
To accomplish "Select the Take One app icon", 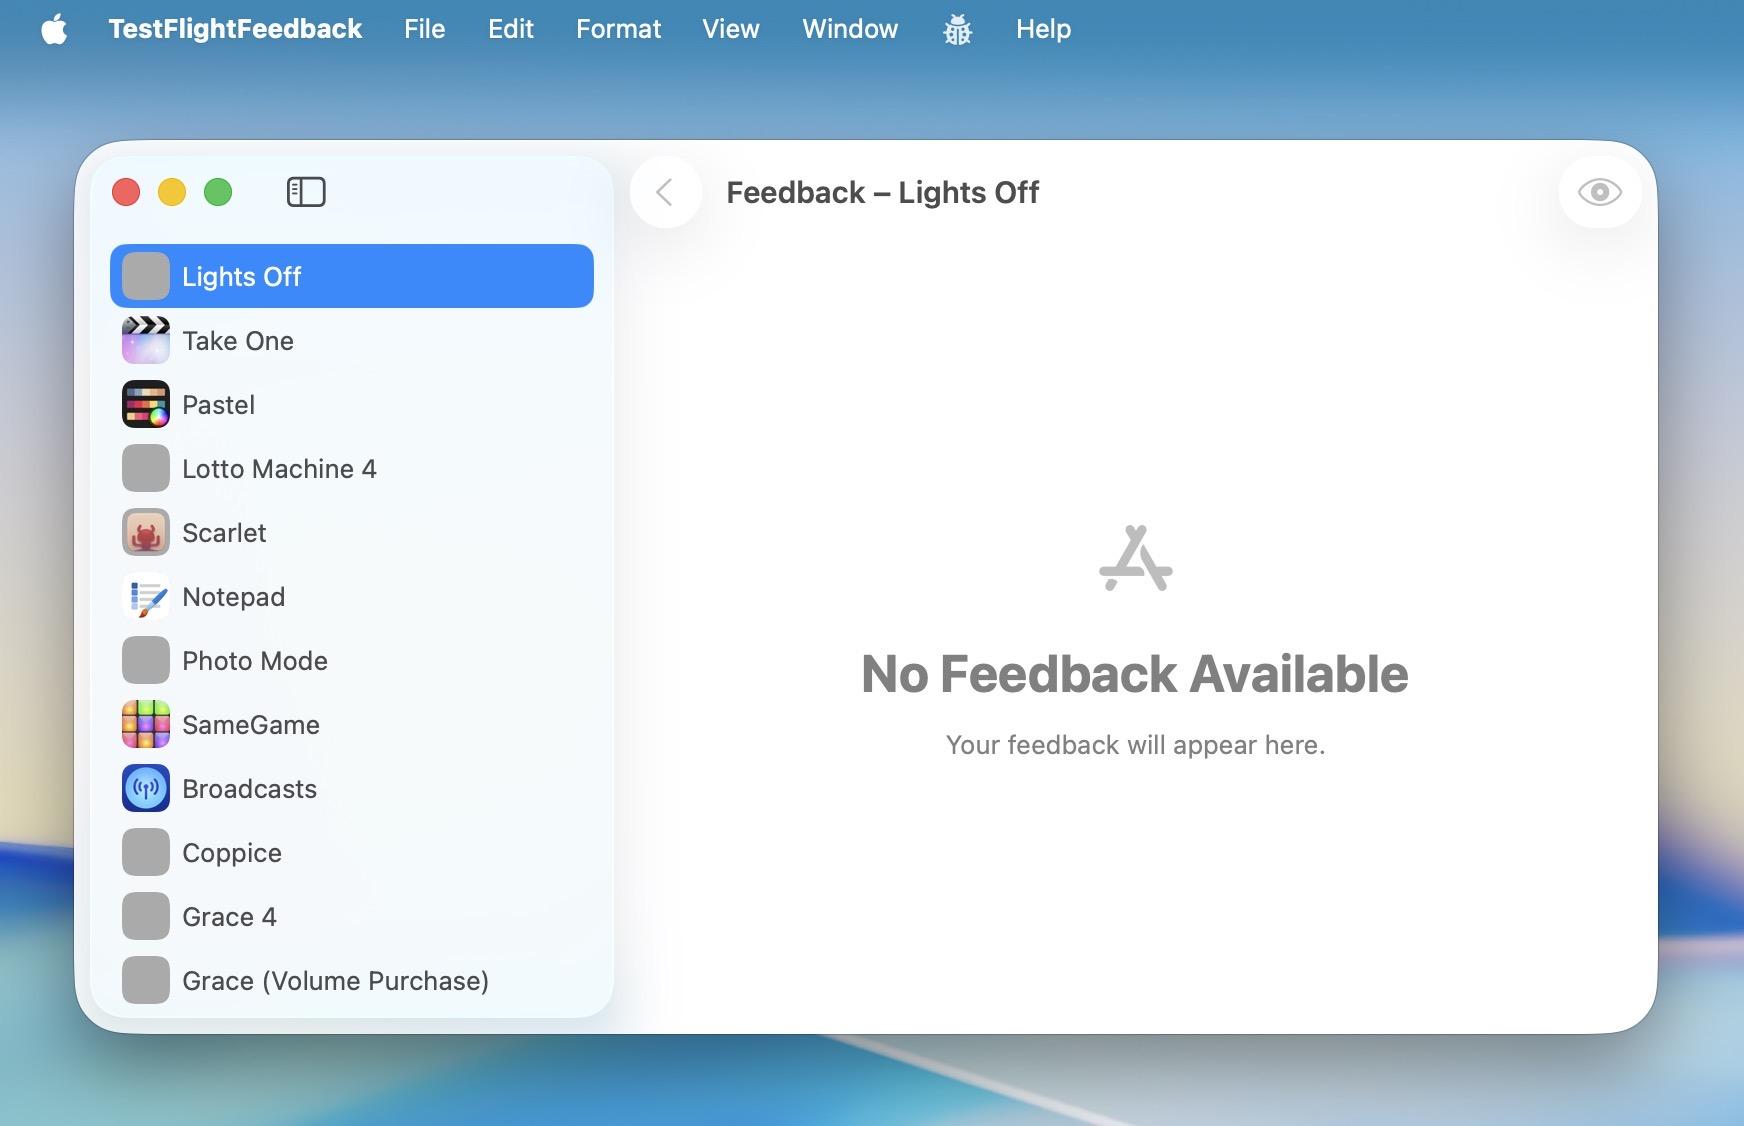I will point(146,341).
